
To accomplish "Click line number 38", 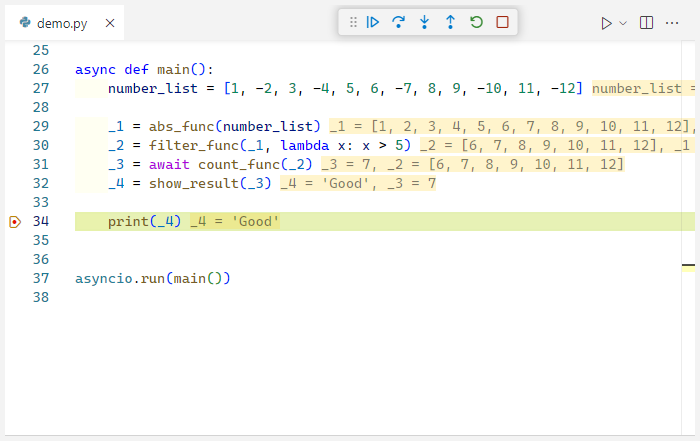I will pyautogui.click(x=41, y=297).
